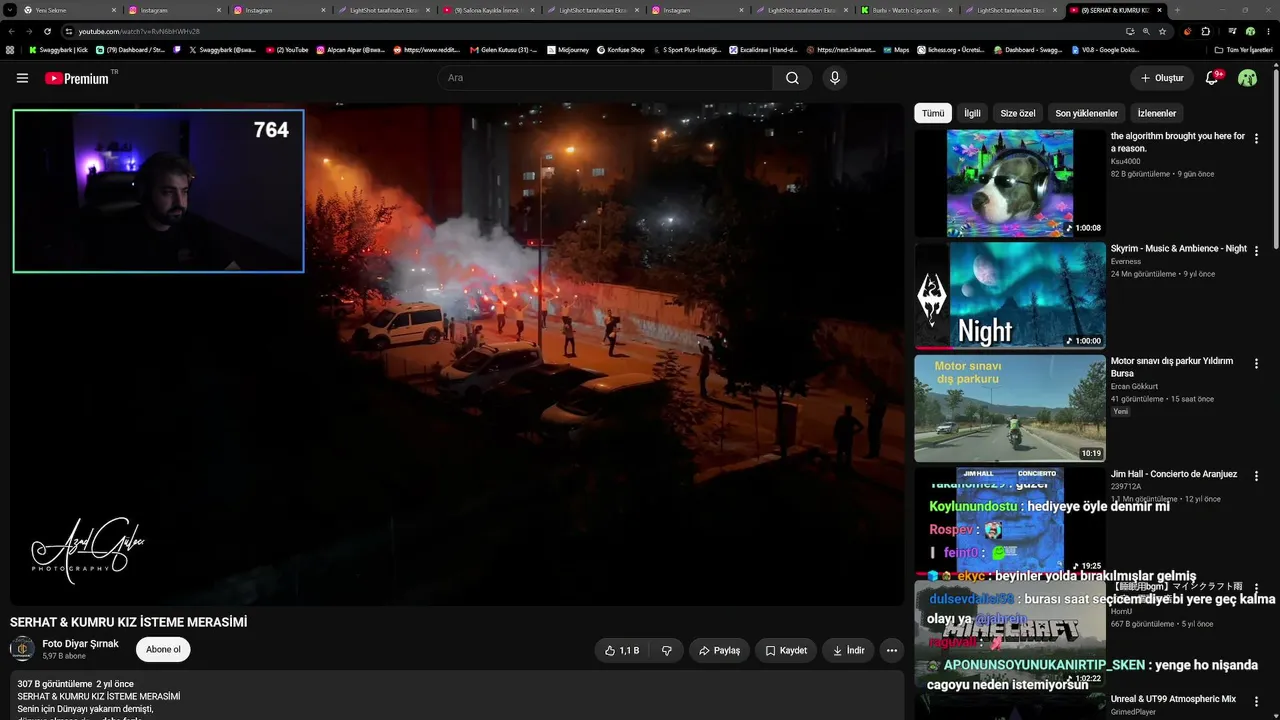Image resolution: width=1280 pixels, height=720 pixels.
Task: Open options for Skyrim Music & Ambience video
Action: click(1256, 251)
